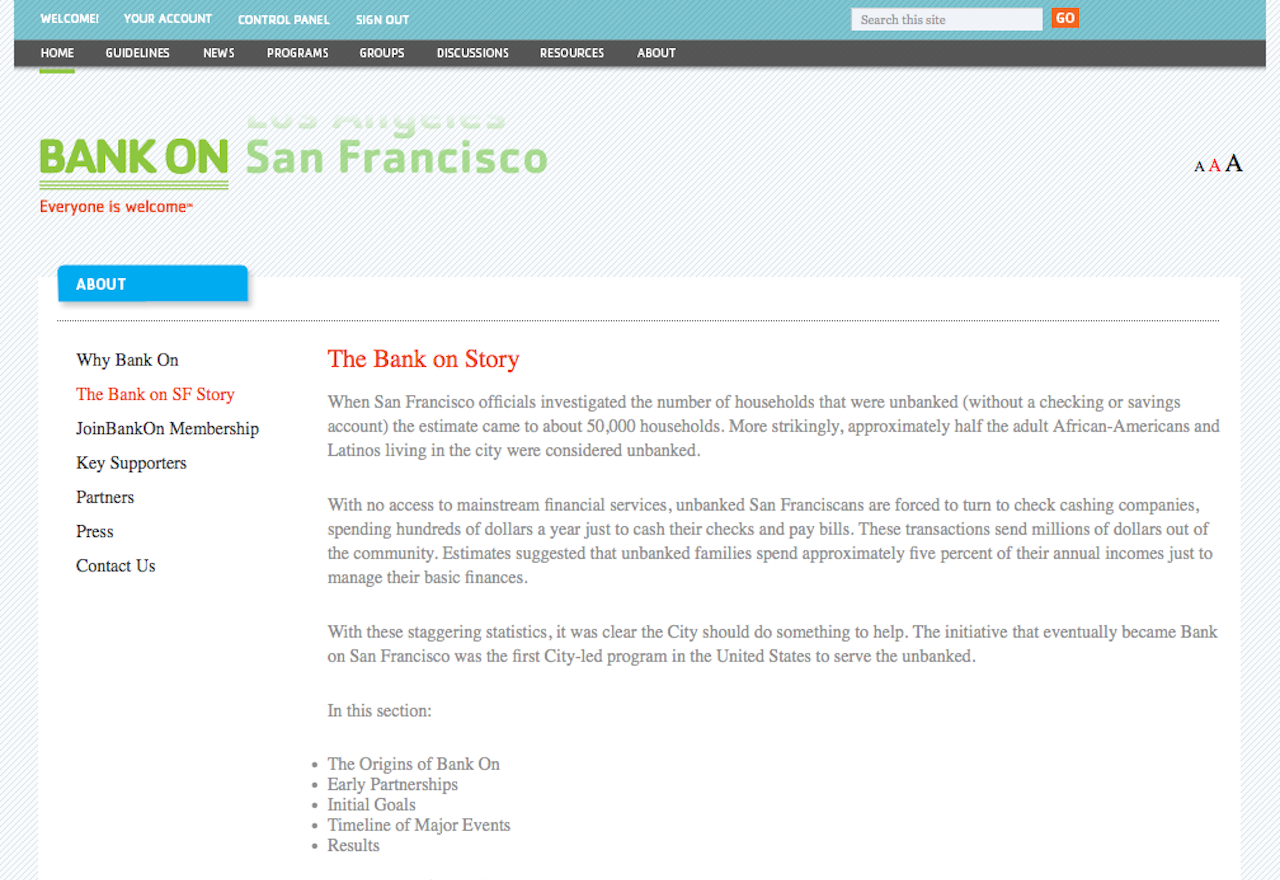Select the medium red font size A
The height and width of the screenshot is (880, 1280).
coord(1214,166)
